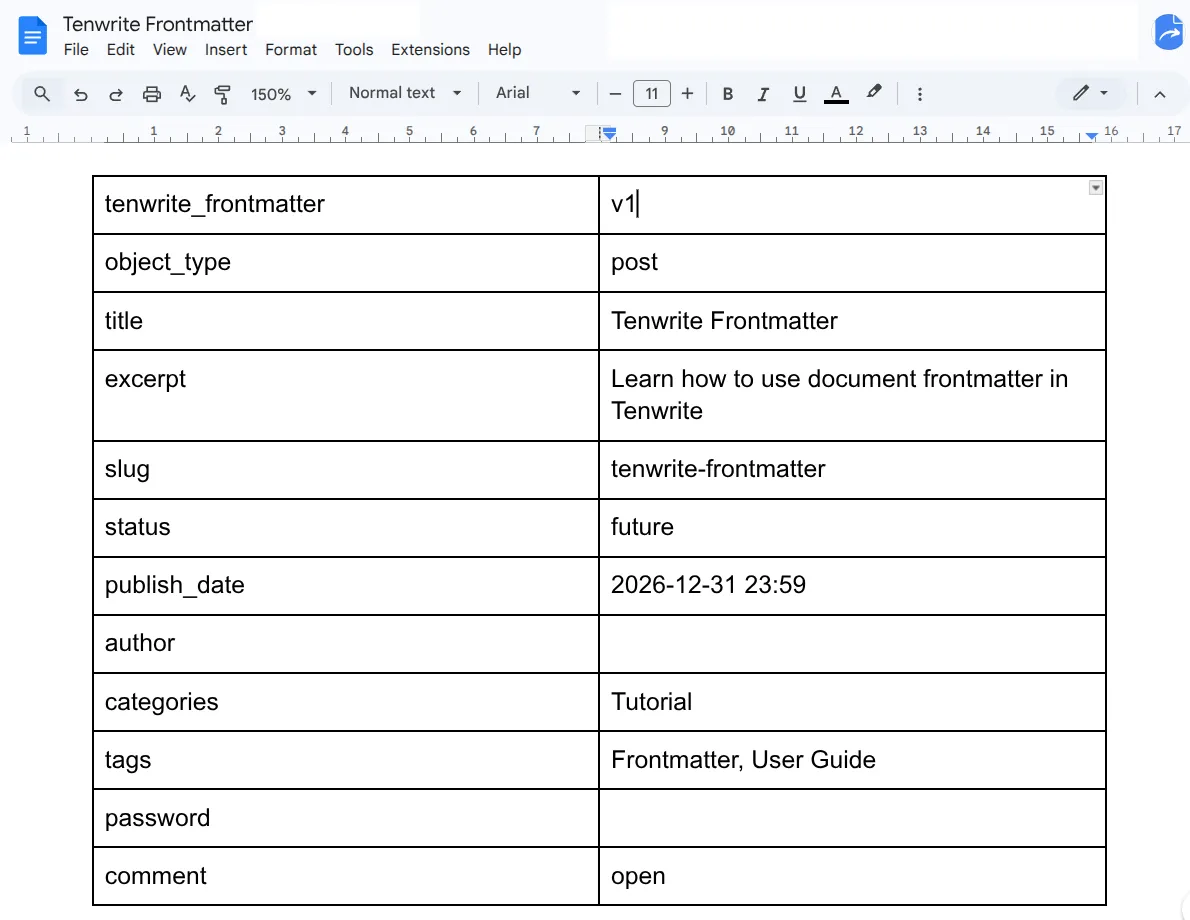This screenshot has width=1190, height=920.
Task: Select the Paint format tool
Action: 222,93
